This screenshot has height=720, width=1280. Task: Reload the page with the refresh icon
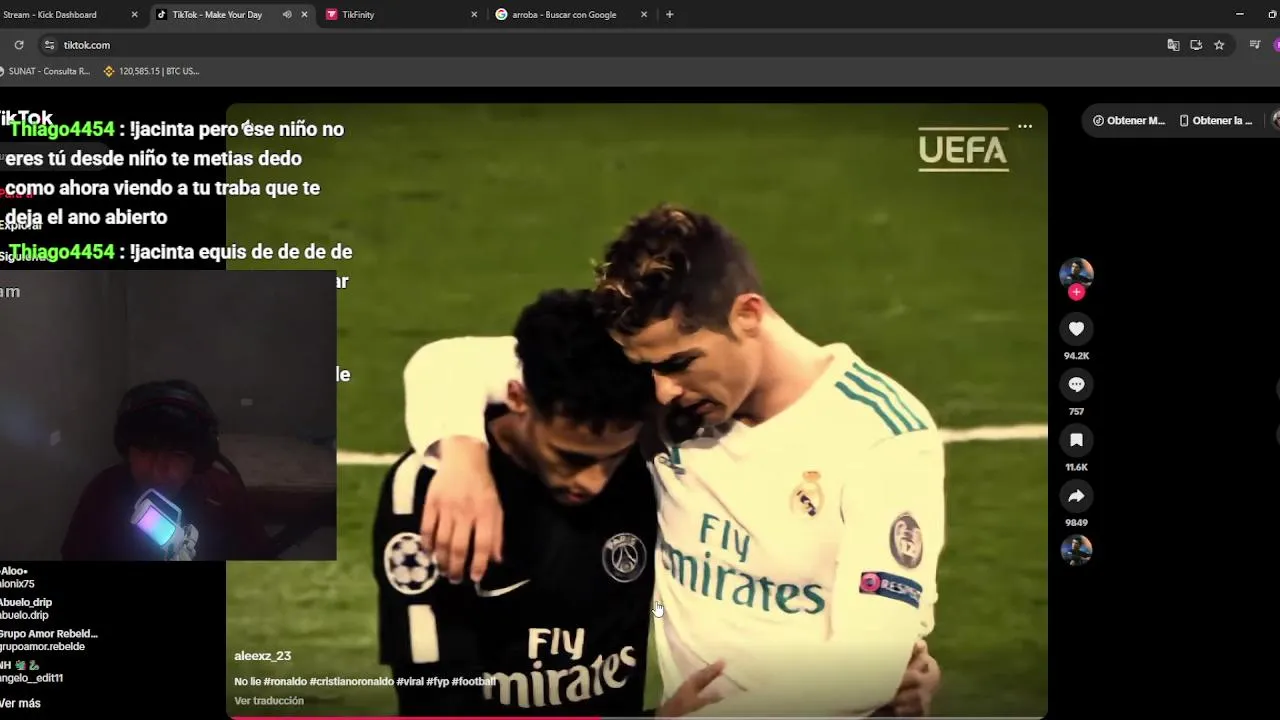[x=19, y=45]
